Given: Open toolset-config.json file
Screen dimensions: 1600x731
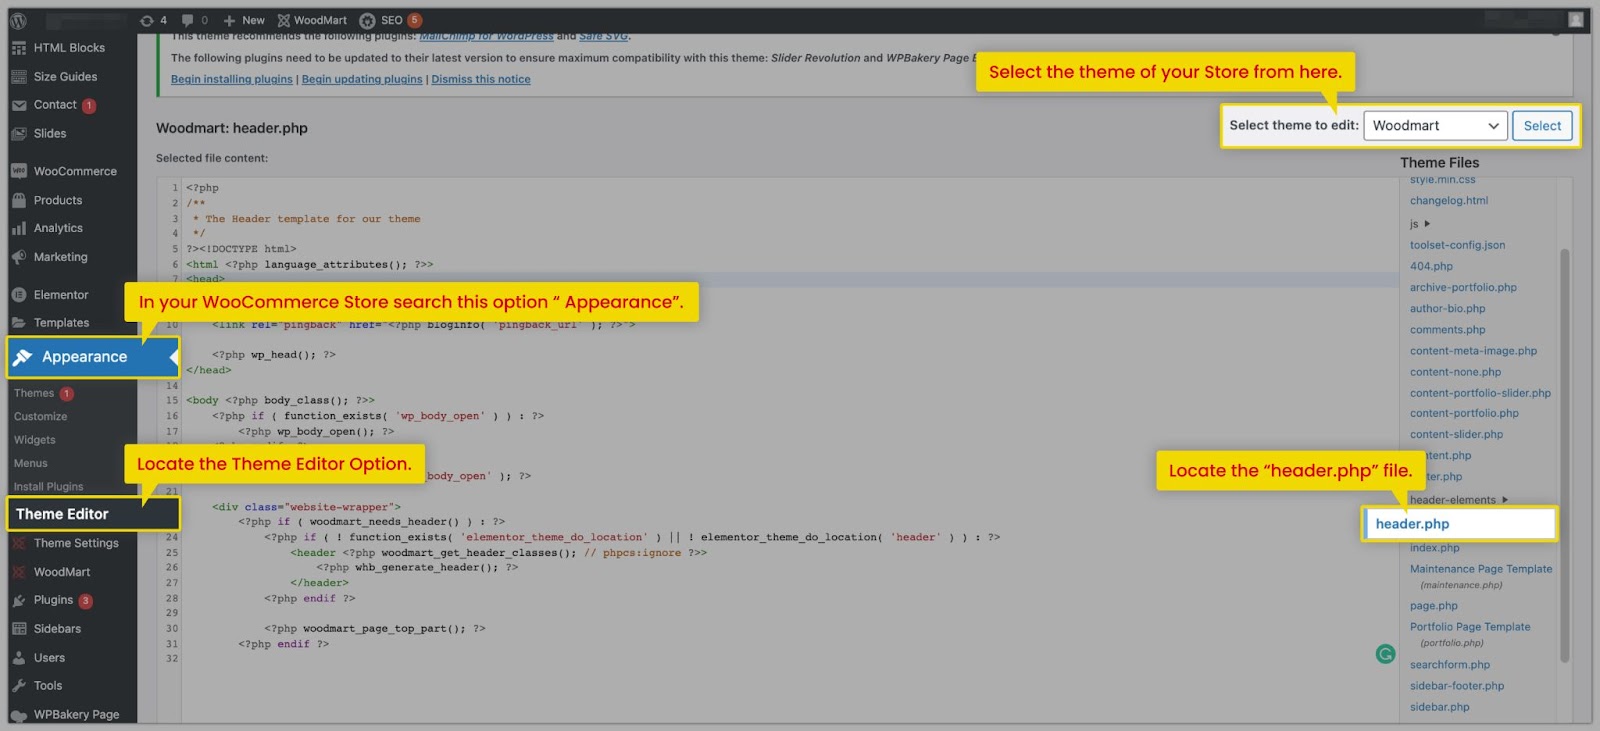Looking at the screenshot, I should tap(1457, 245).
